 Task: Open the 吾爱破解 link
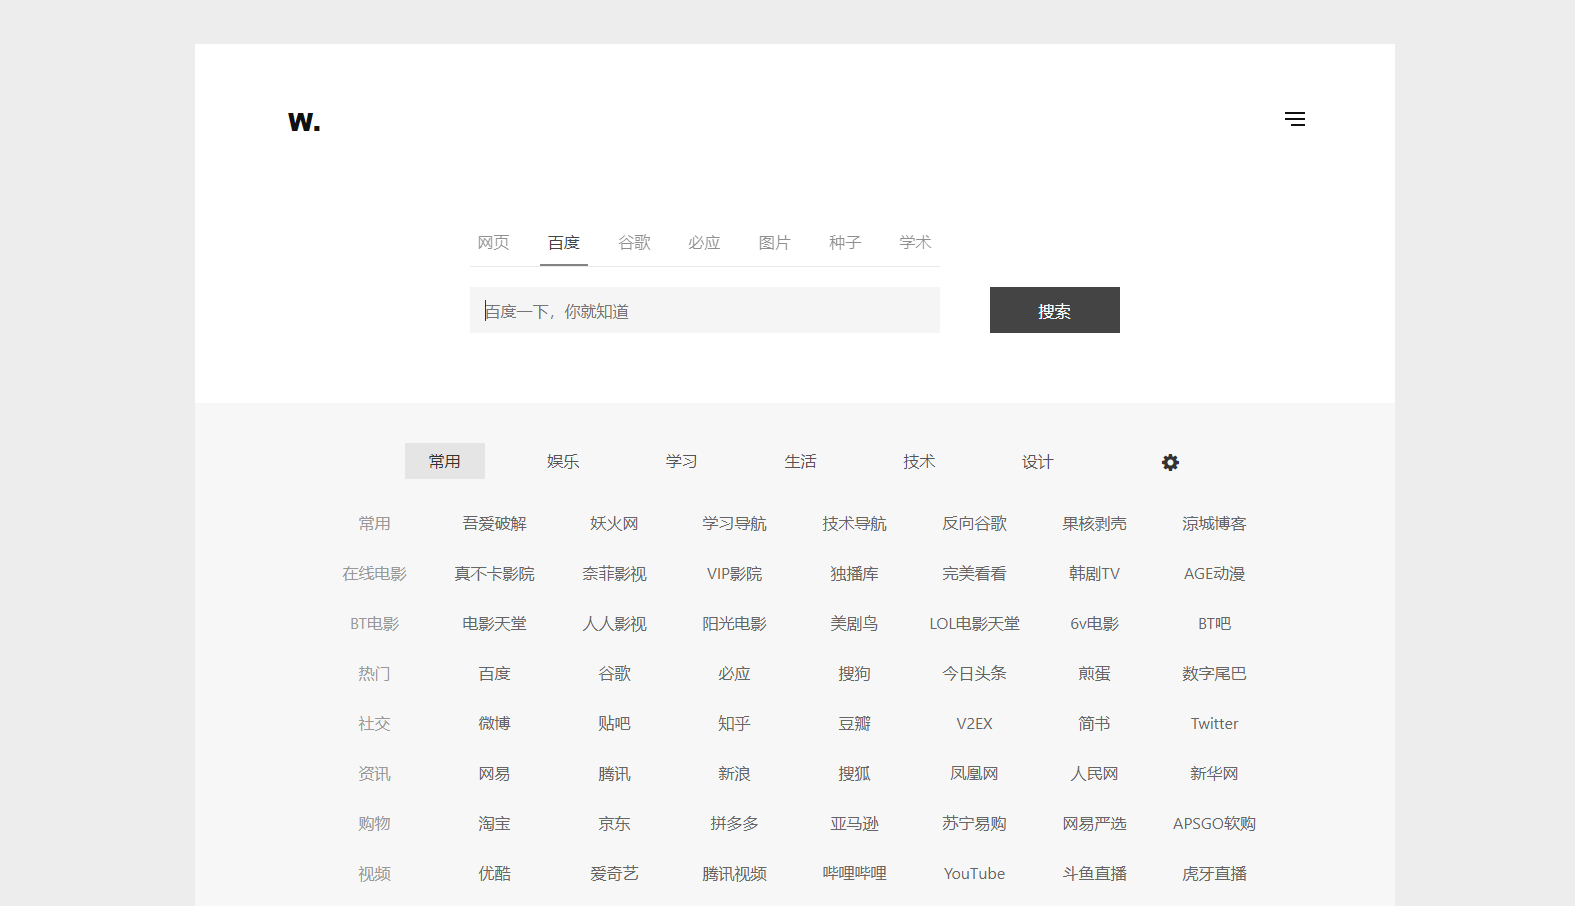click(x=494, y=524)
